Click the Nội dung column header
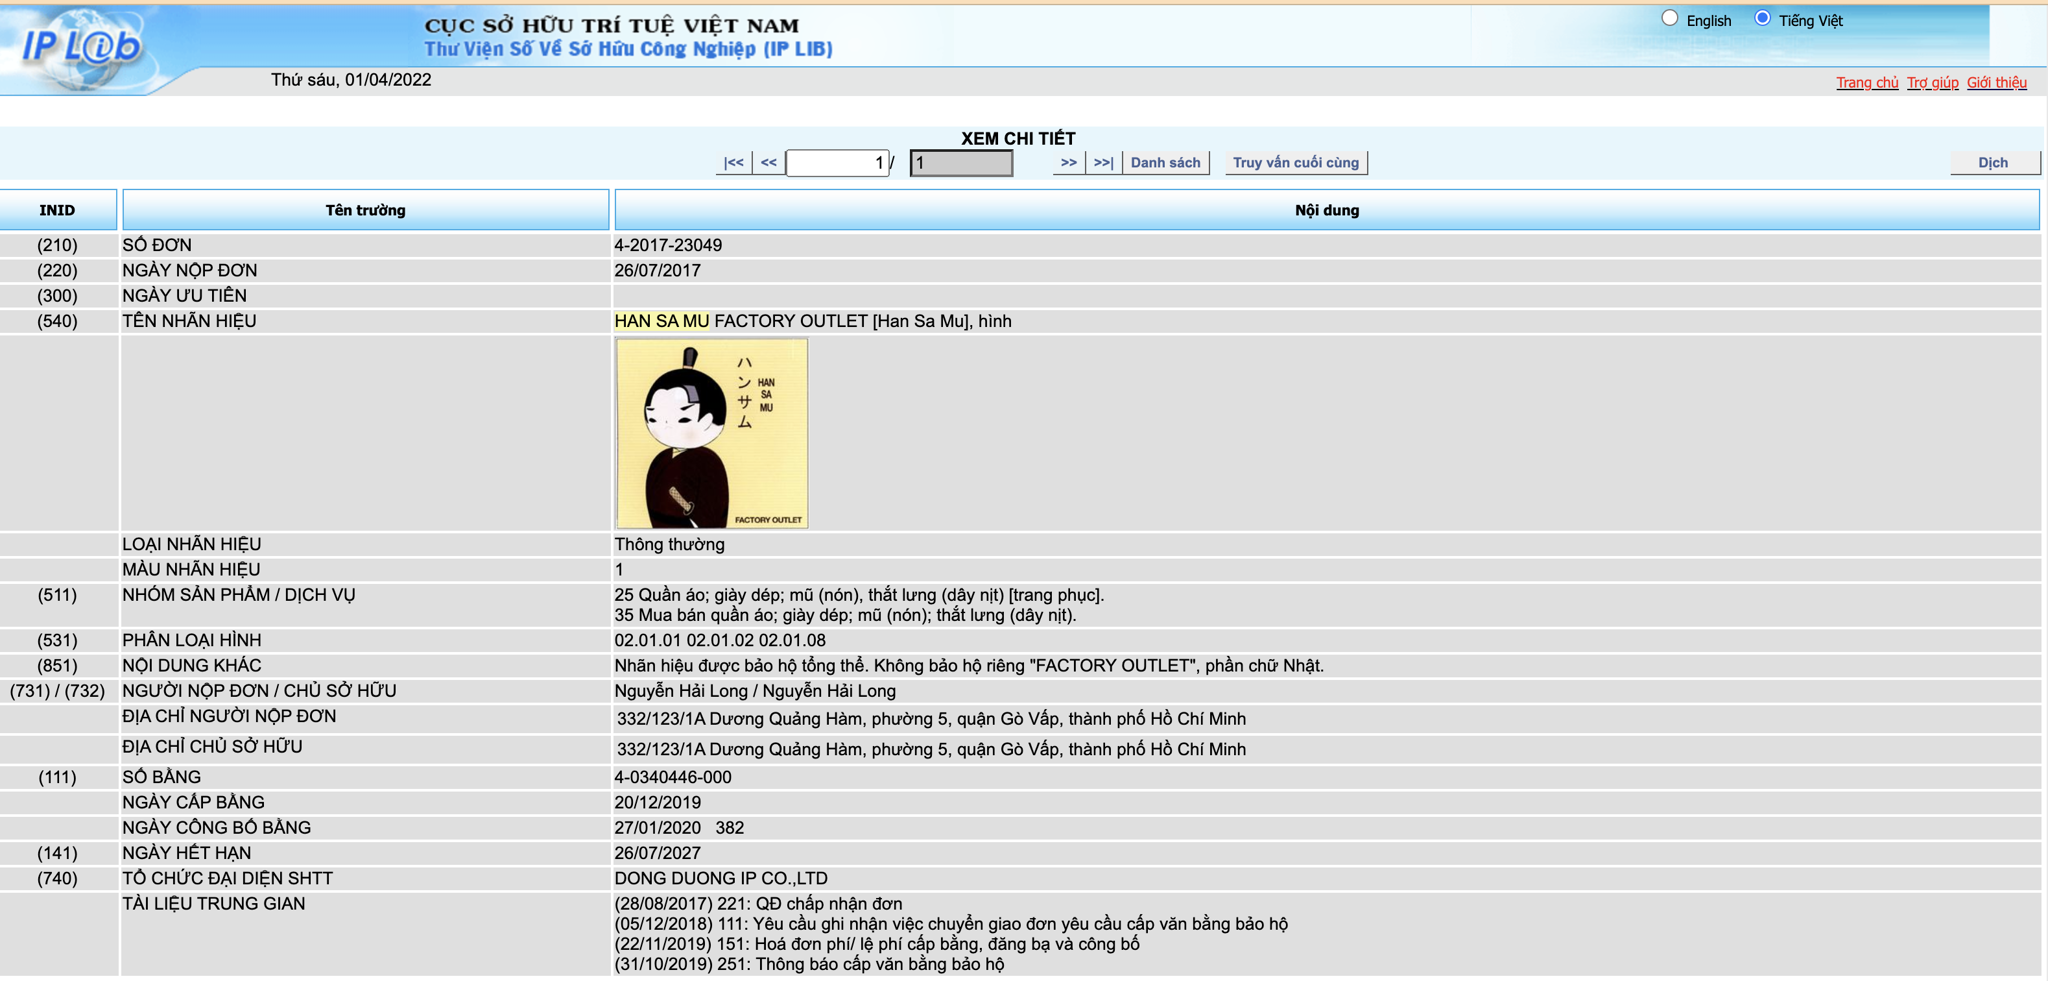The width and height of the screenshot is (2048, 981). tap(1326, 210)
